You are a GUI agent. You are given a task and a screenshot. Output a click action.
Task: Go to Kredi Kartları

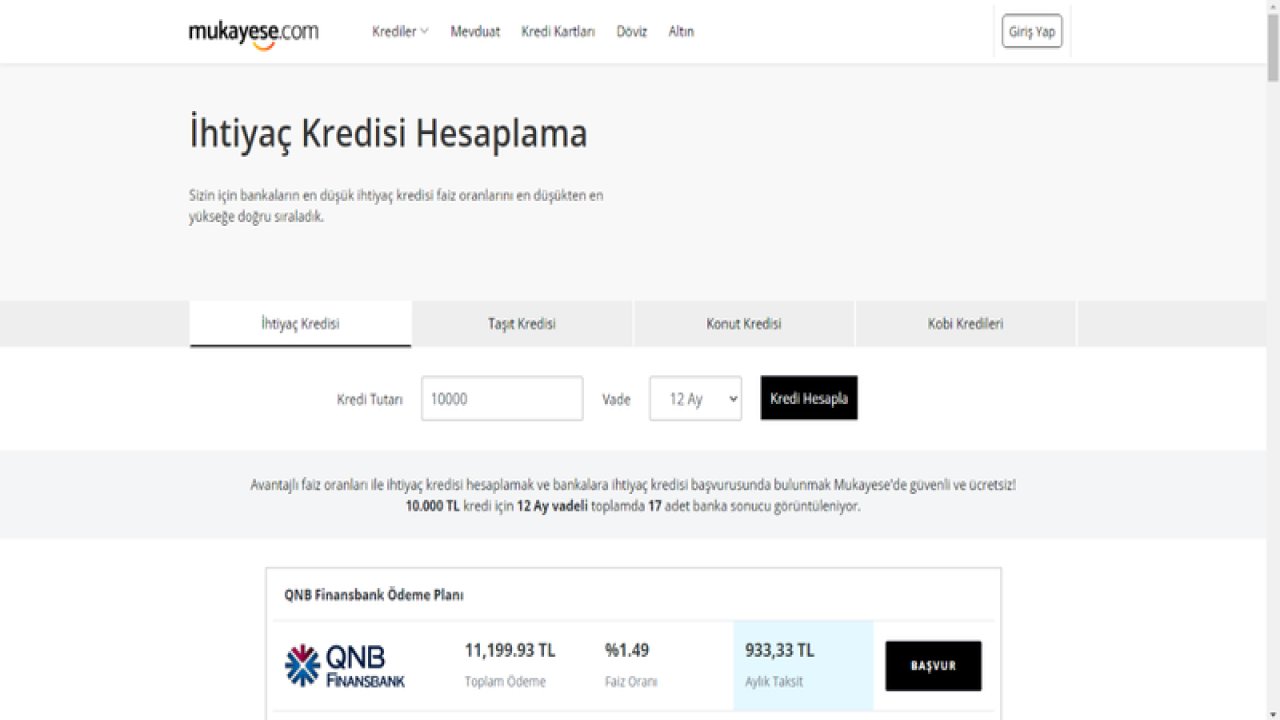[x=558, y=31]
